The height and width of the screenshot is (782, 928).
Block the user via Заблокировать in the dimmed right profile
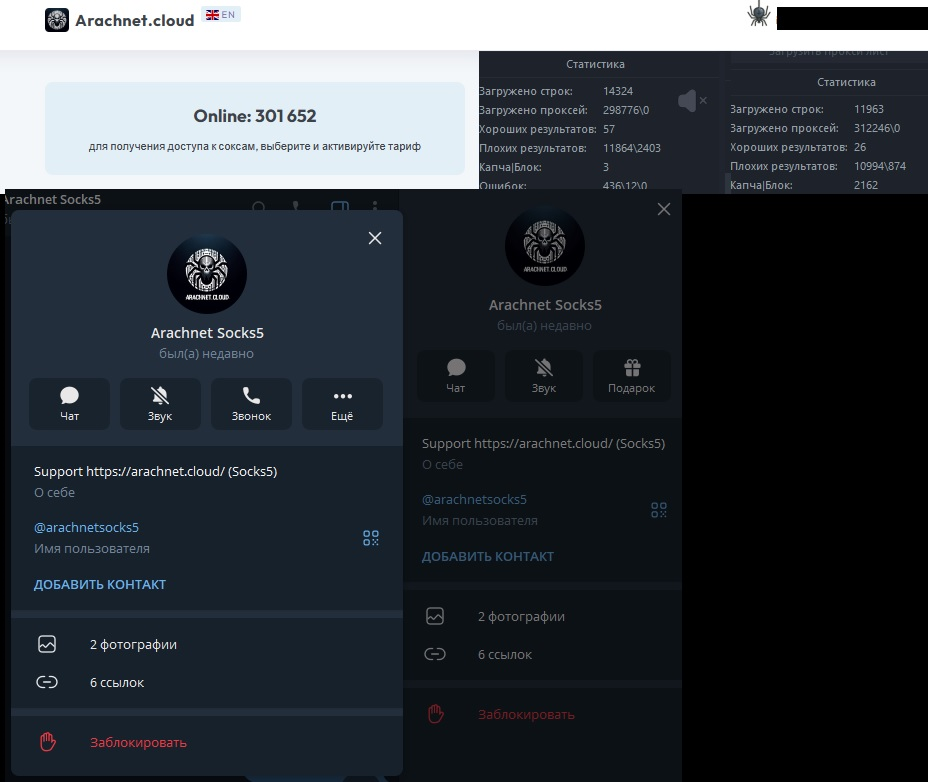(526, 715)
